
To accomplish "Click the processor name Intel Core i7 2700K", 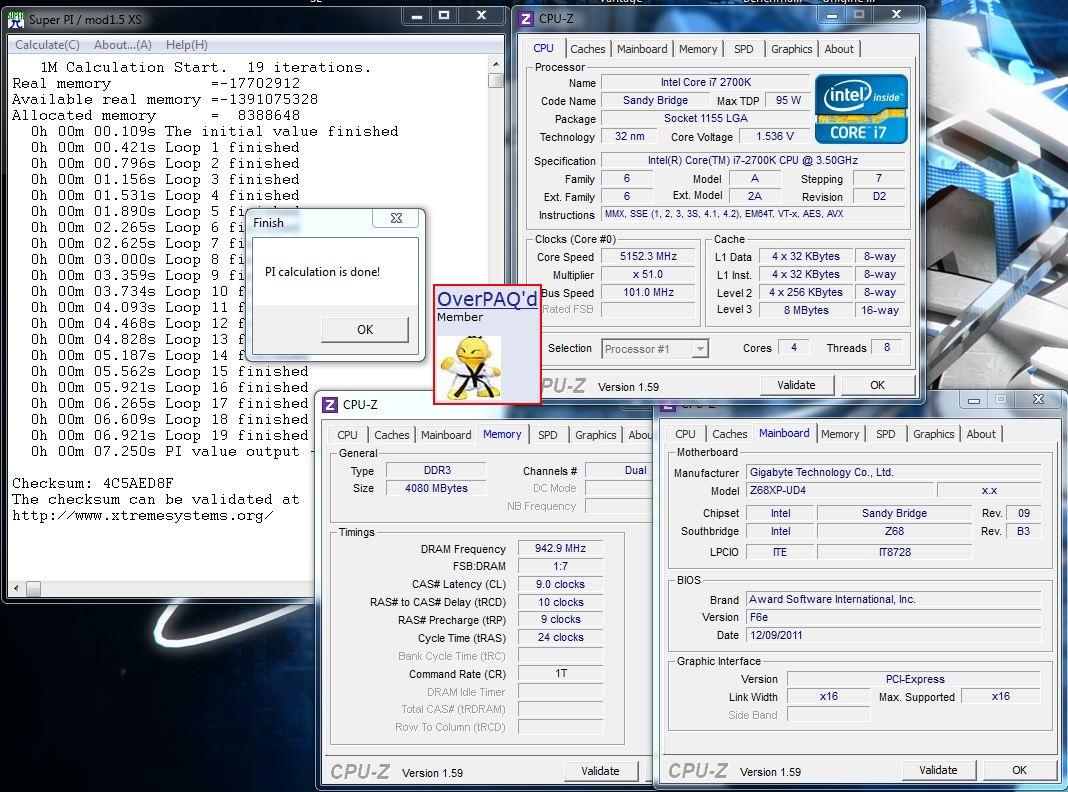I will pos(706,82).
